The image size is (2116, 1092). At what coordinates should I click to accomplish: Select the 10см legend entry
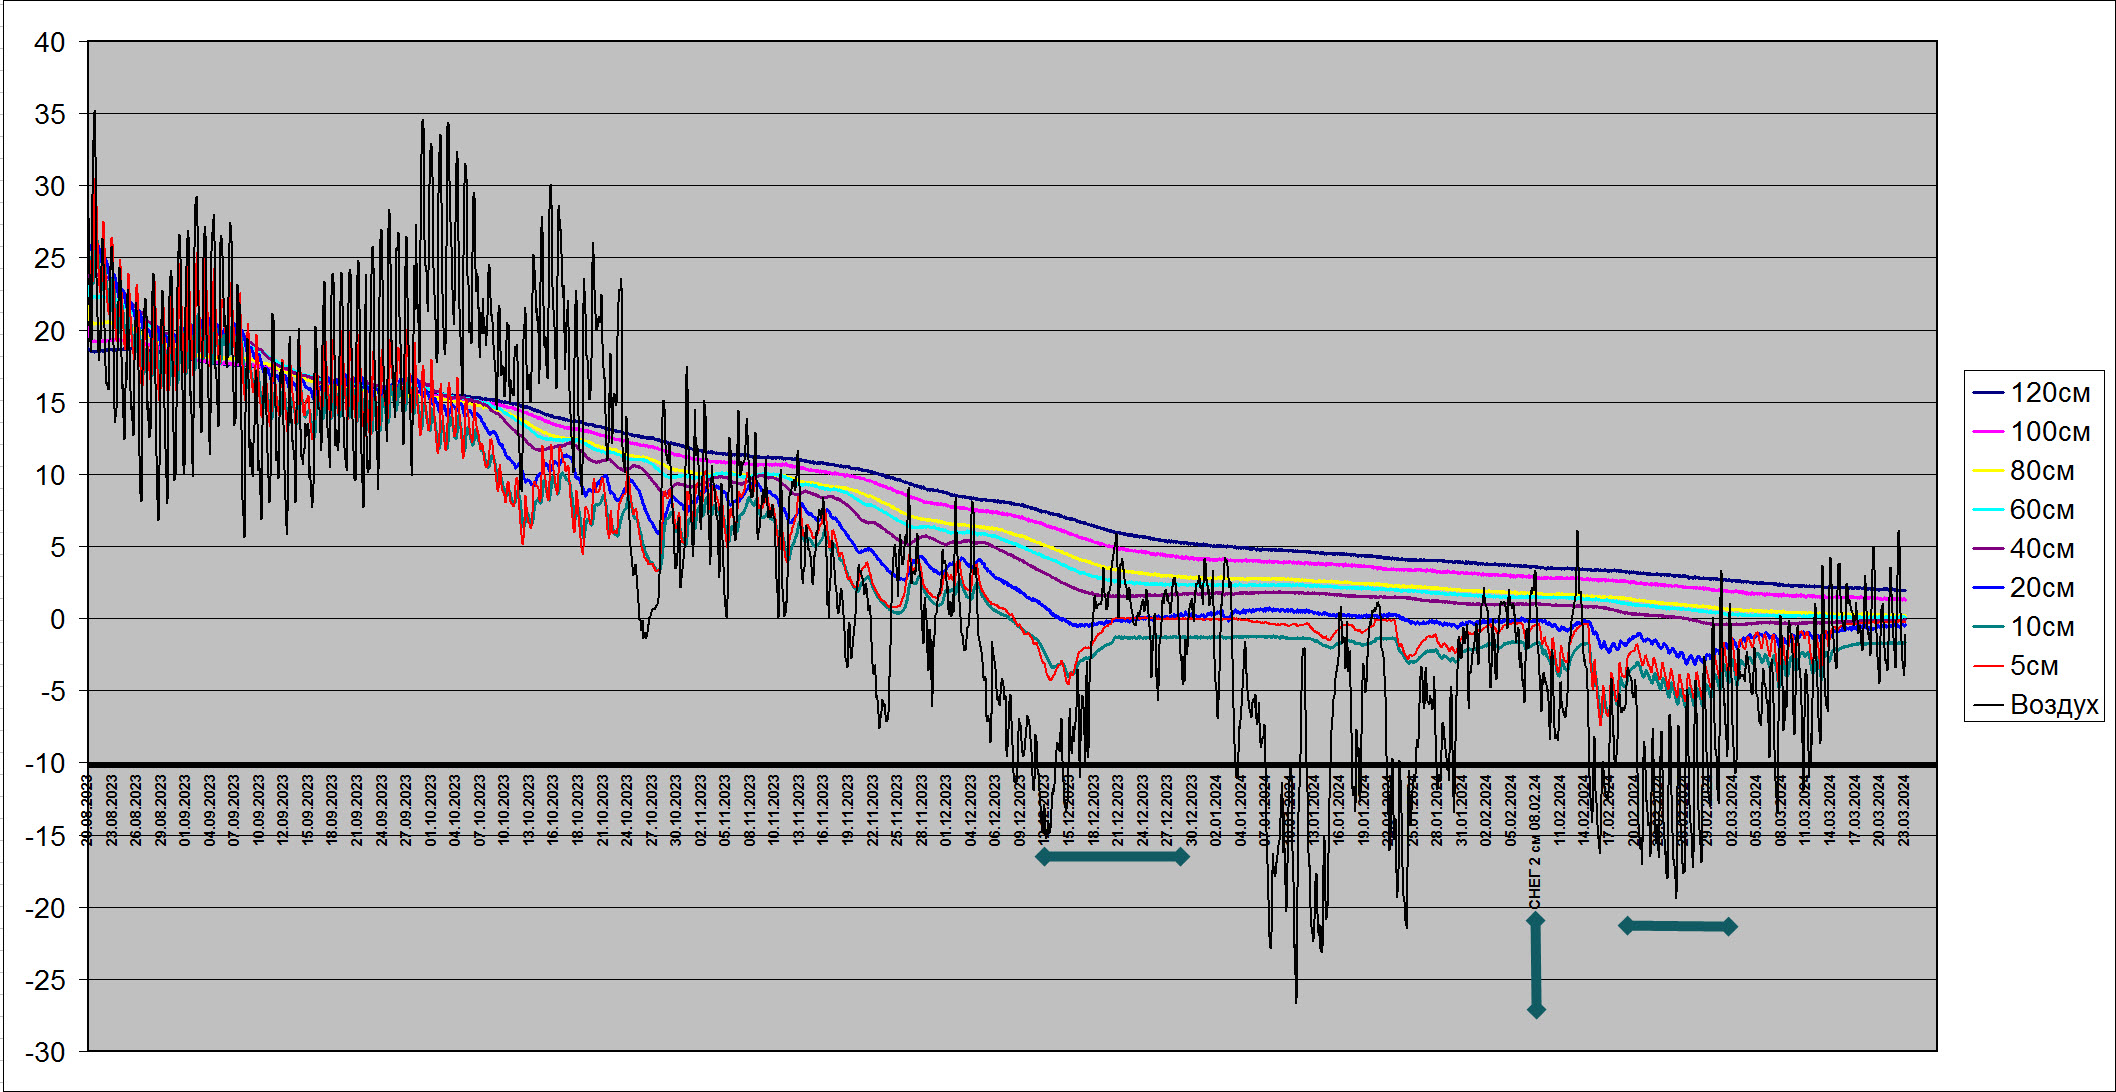click(2041, 627)
